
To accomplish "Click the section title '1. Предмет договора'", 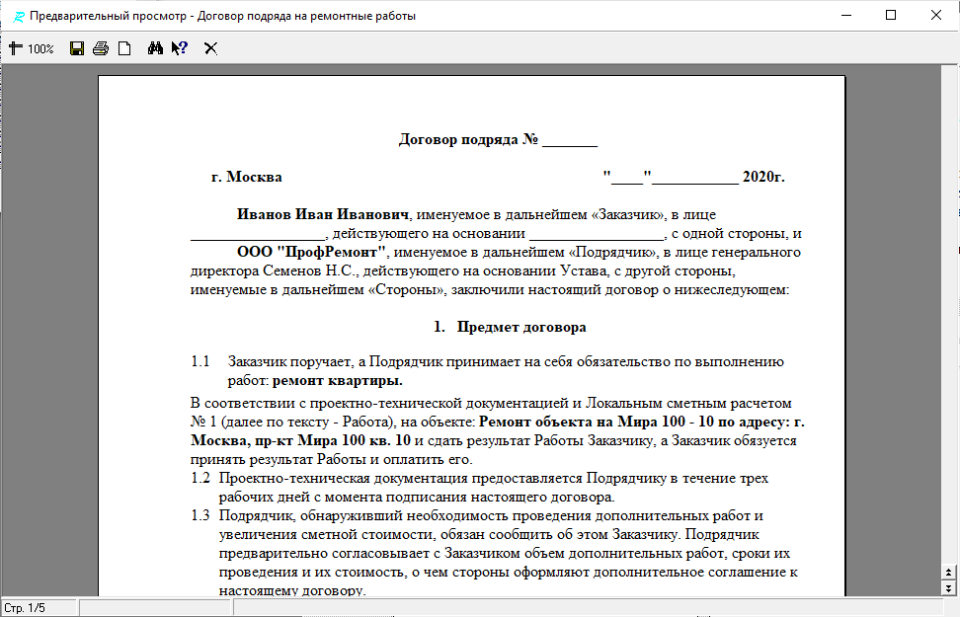I will 509,327.
